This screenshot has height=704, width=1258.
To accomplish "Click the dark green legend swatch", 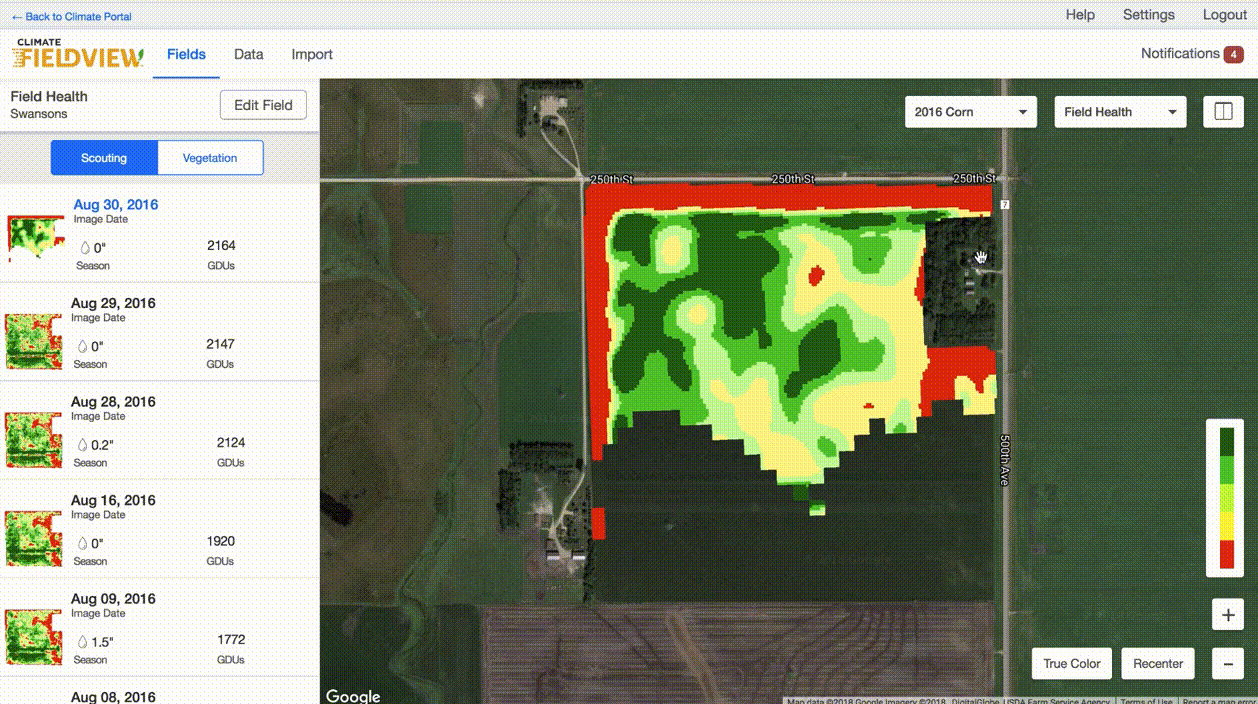I will pos(1226,442).
